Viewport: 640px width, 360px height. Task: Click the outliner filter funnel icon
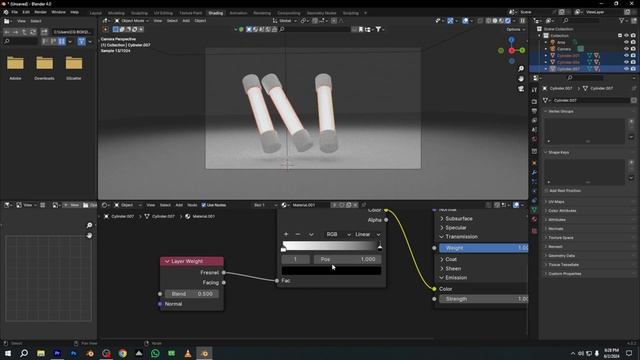click(x=622, y=20)
